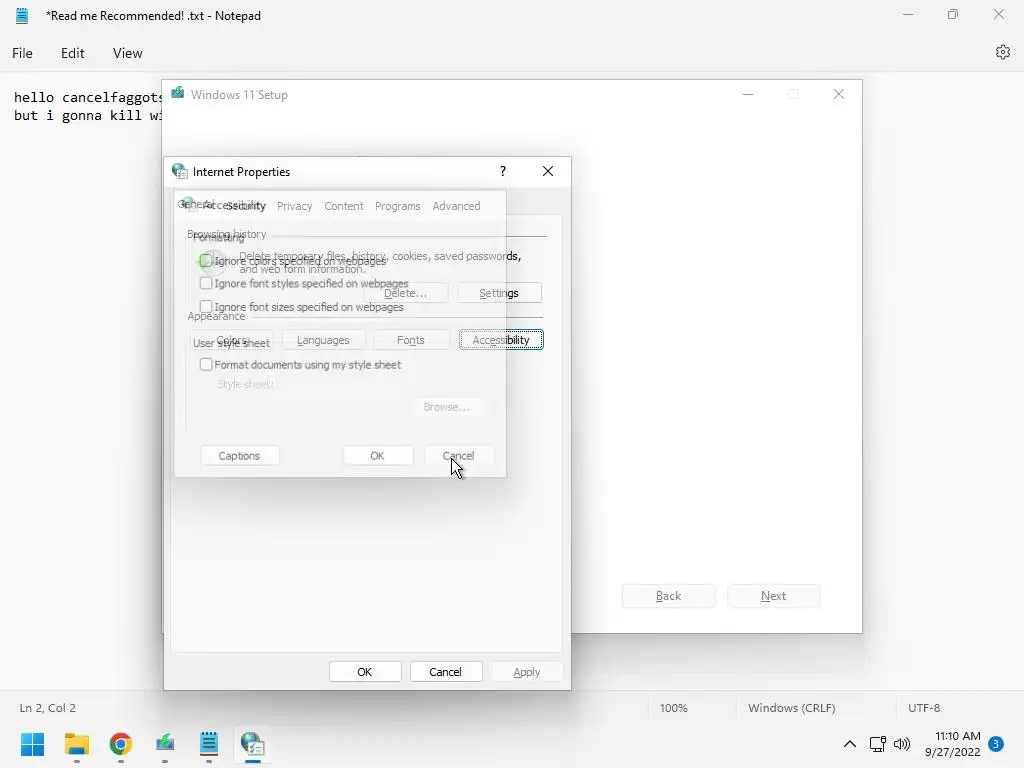The width and height of the screenshot is (1024, 768).
Task: Open taskbar clock showing 11:10 AM
Action: [953, 744]
